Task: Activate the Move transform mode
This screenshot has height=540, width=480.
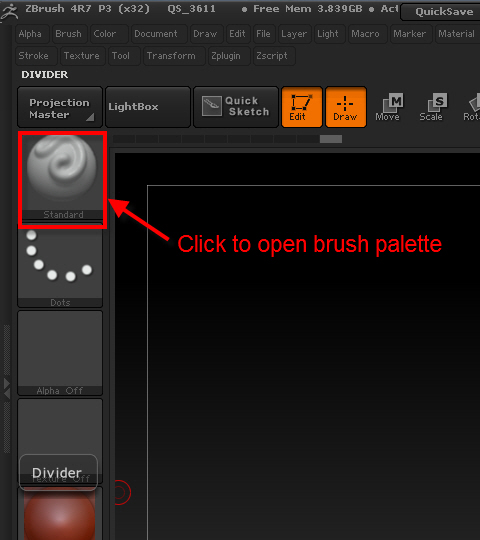Action: (x=389, y=107)
